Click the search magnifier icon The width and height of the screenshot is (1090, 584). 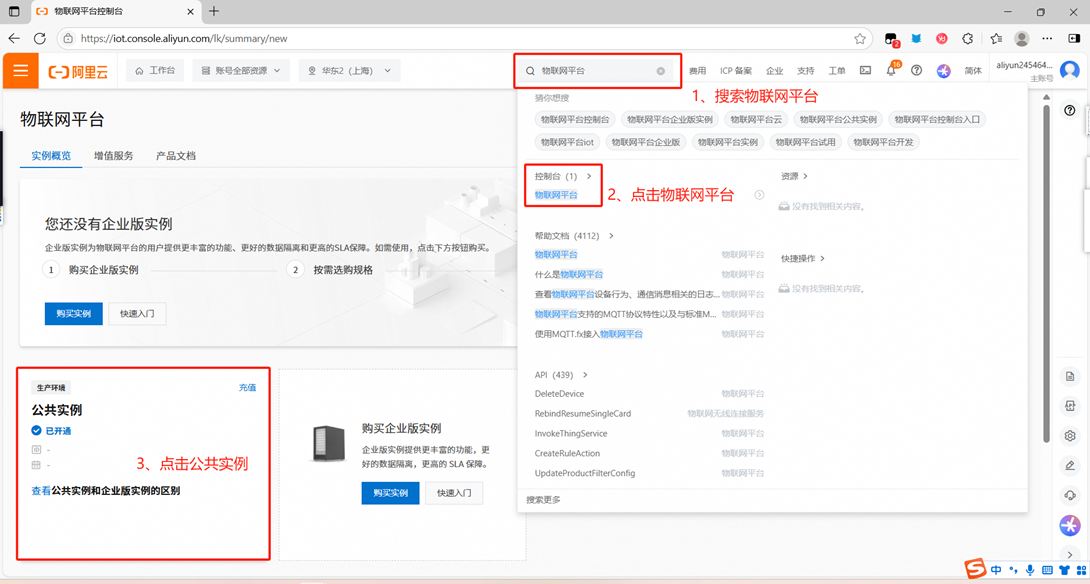click(530, 71)
